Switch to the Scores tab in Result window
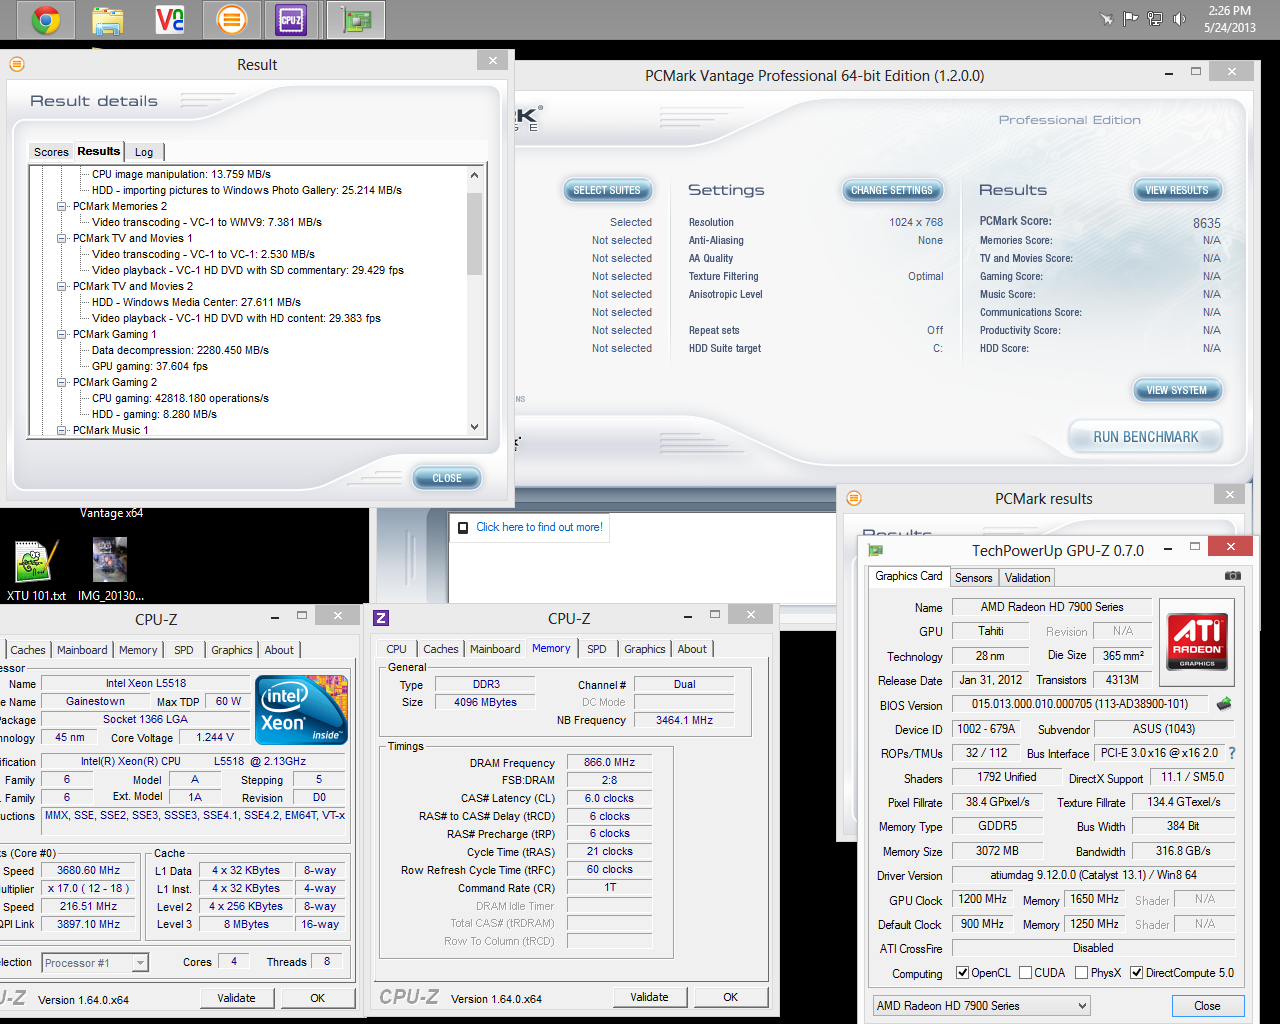 pos(51,152)
